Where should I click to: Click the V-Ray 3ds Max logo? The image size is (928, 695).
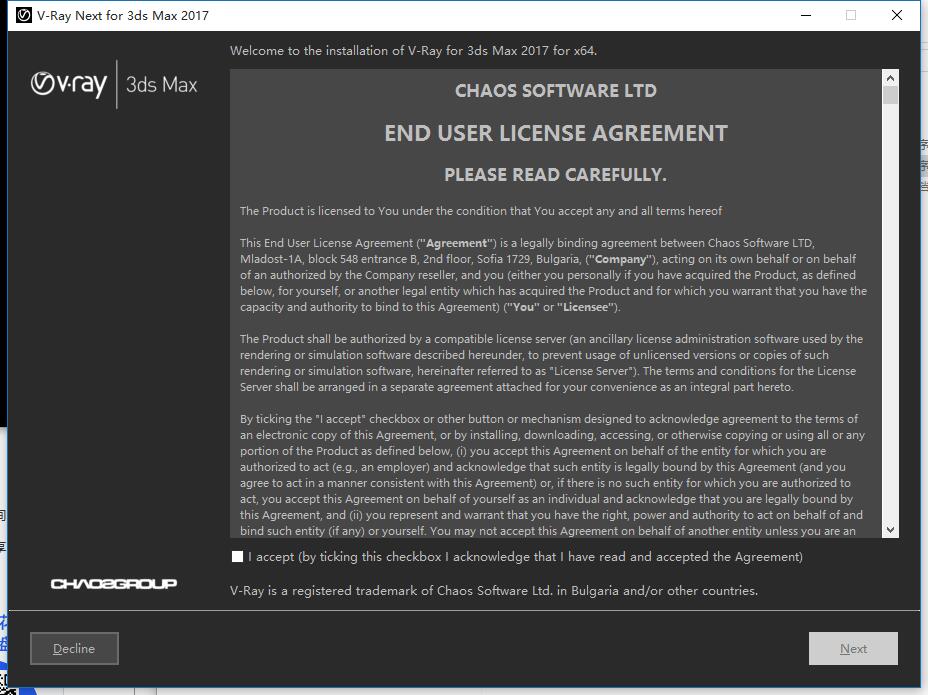[x=114, y=84]
